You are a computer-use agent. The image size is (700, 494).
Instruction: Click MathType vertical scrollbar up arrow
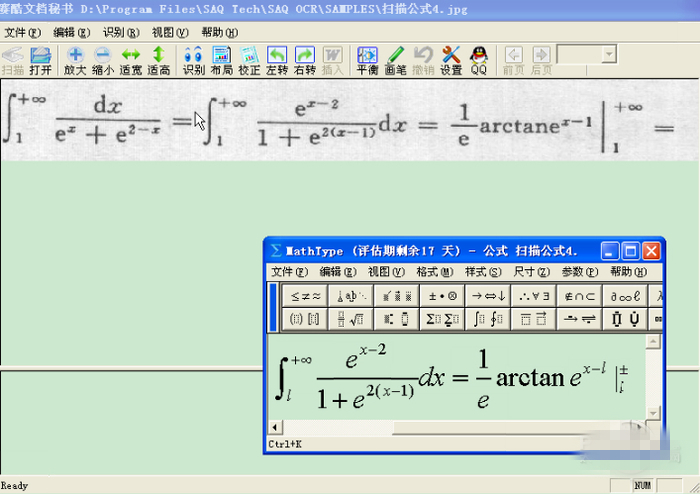coord(655,342)
